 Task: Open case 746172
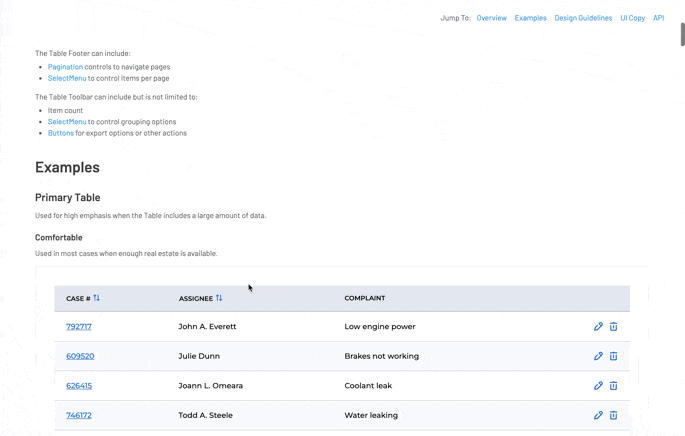[x=79, y=415]
